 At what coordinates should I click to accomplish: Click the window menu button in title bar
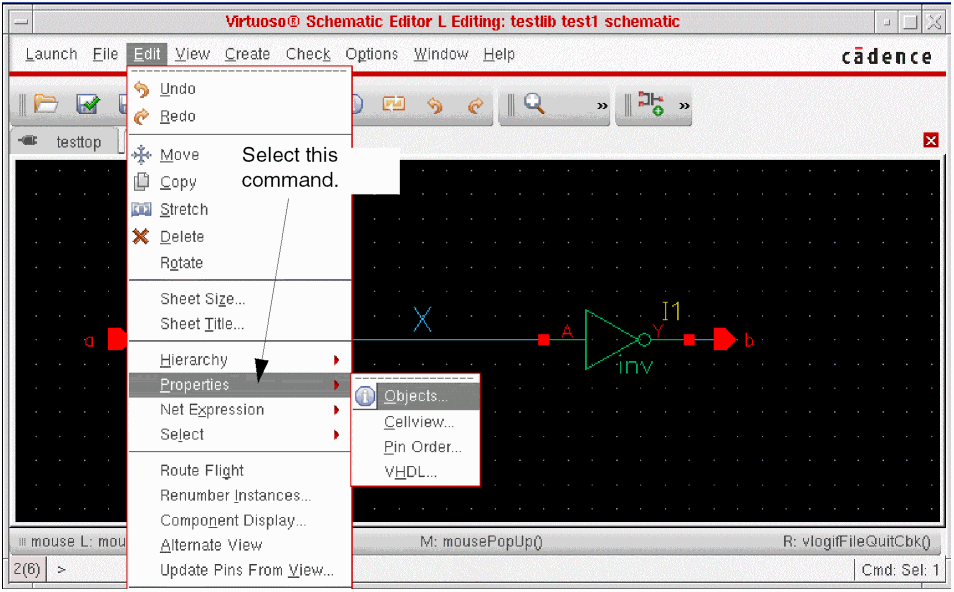tap(21, 23)
